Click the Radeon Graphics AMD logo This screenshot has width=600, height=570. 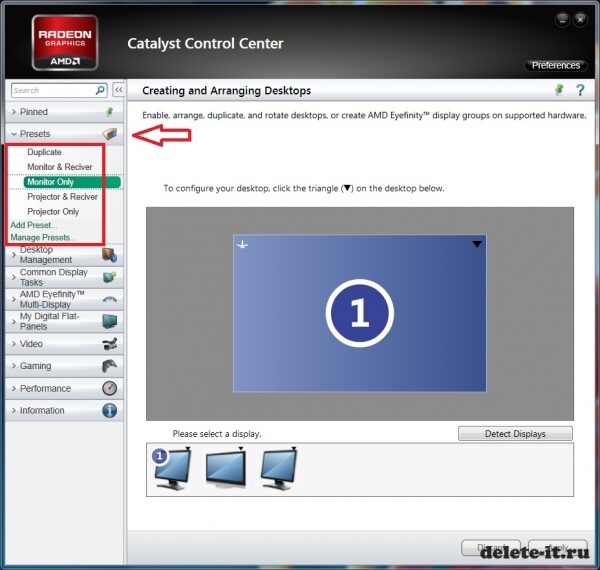pos(65,43)
